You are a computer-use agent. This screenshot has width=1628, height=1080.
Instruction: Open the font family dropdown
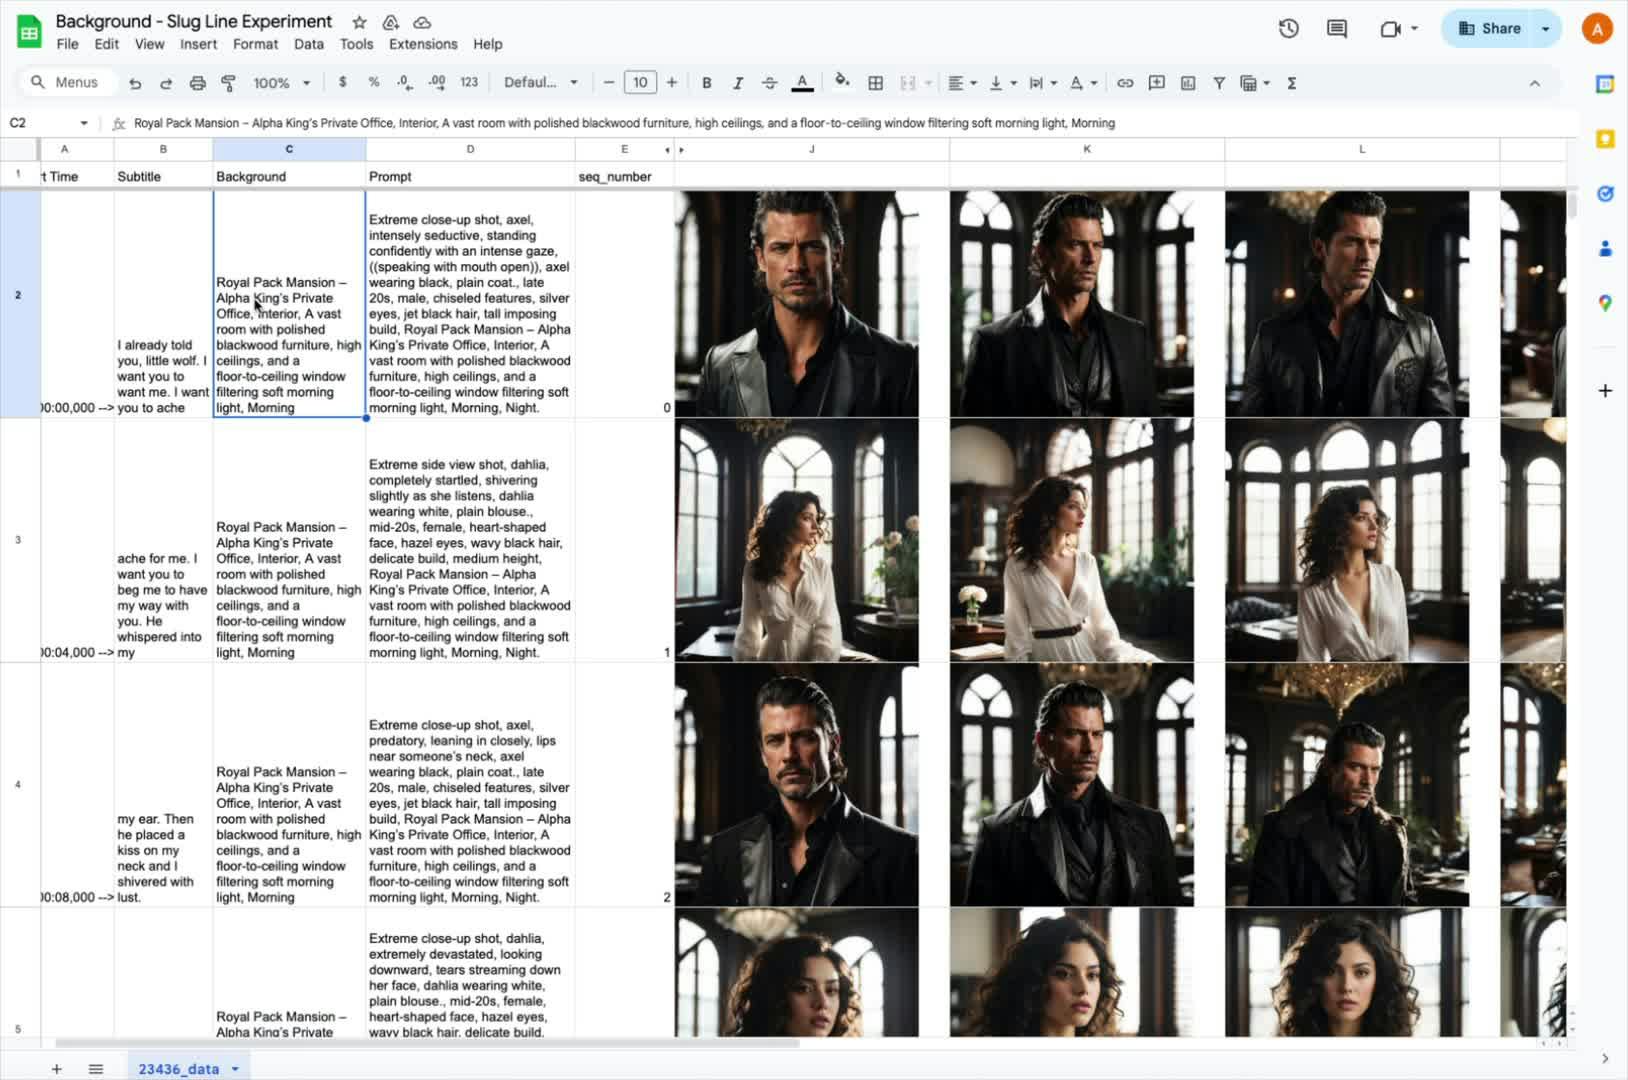point(540,83)
